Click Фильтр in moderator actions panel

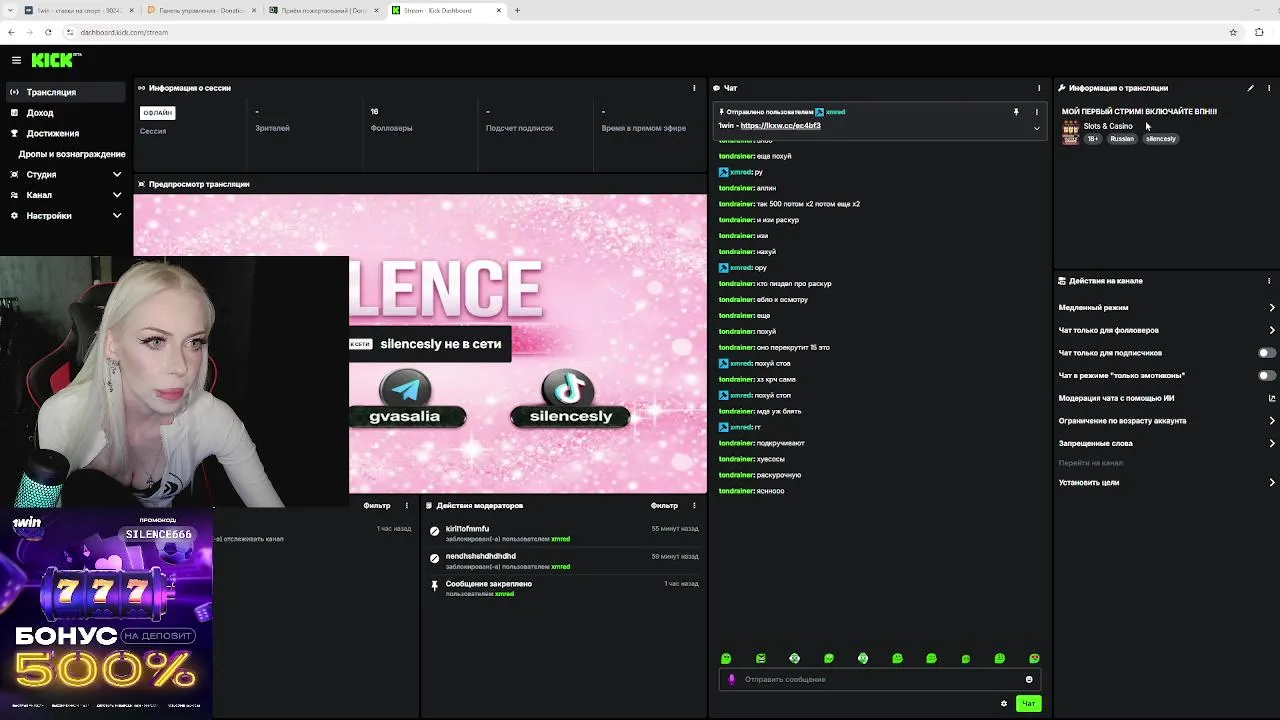pyautogui.click(x=664, y=505)
